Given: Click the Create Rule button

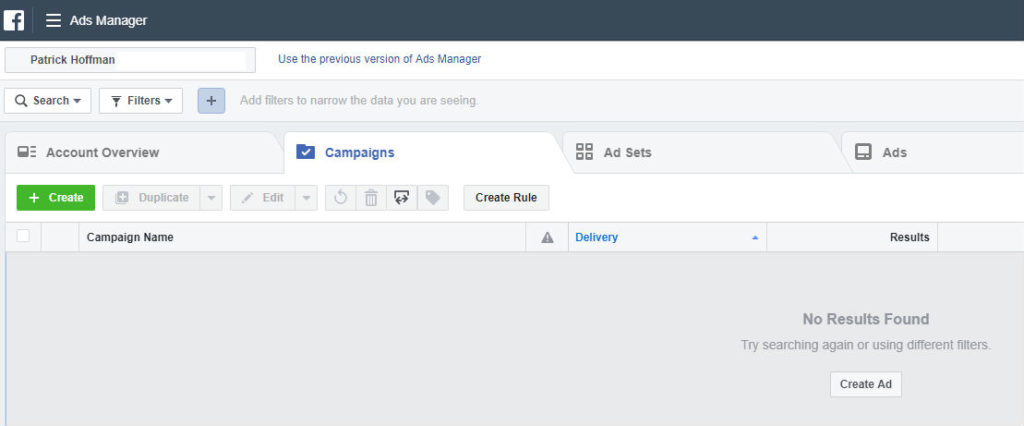Looking at the screenshot, I should point(506,197).
